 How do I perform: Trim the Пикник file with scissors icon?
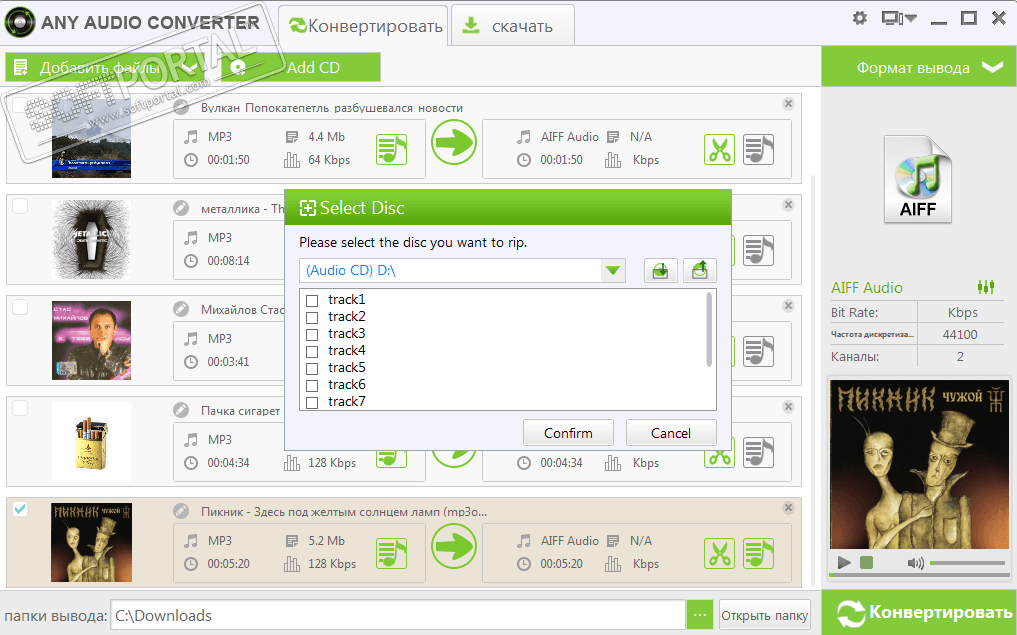pyautogui.click(x=719, y=553)
